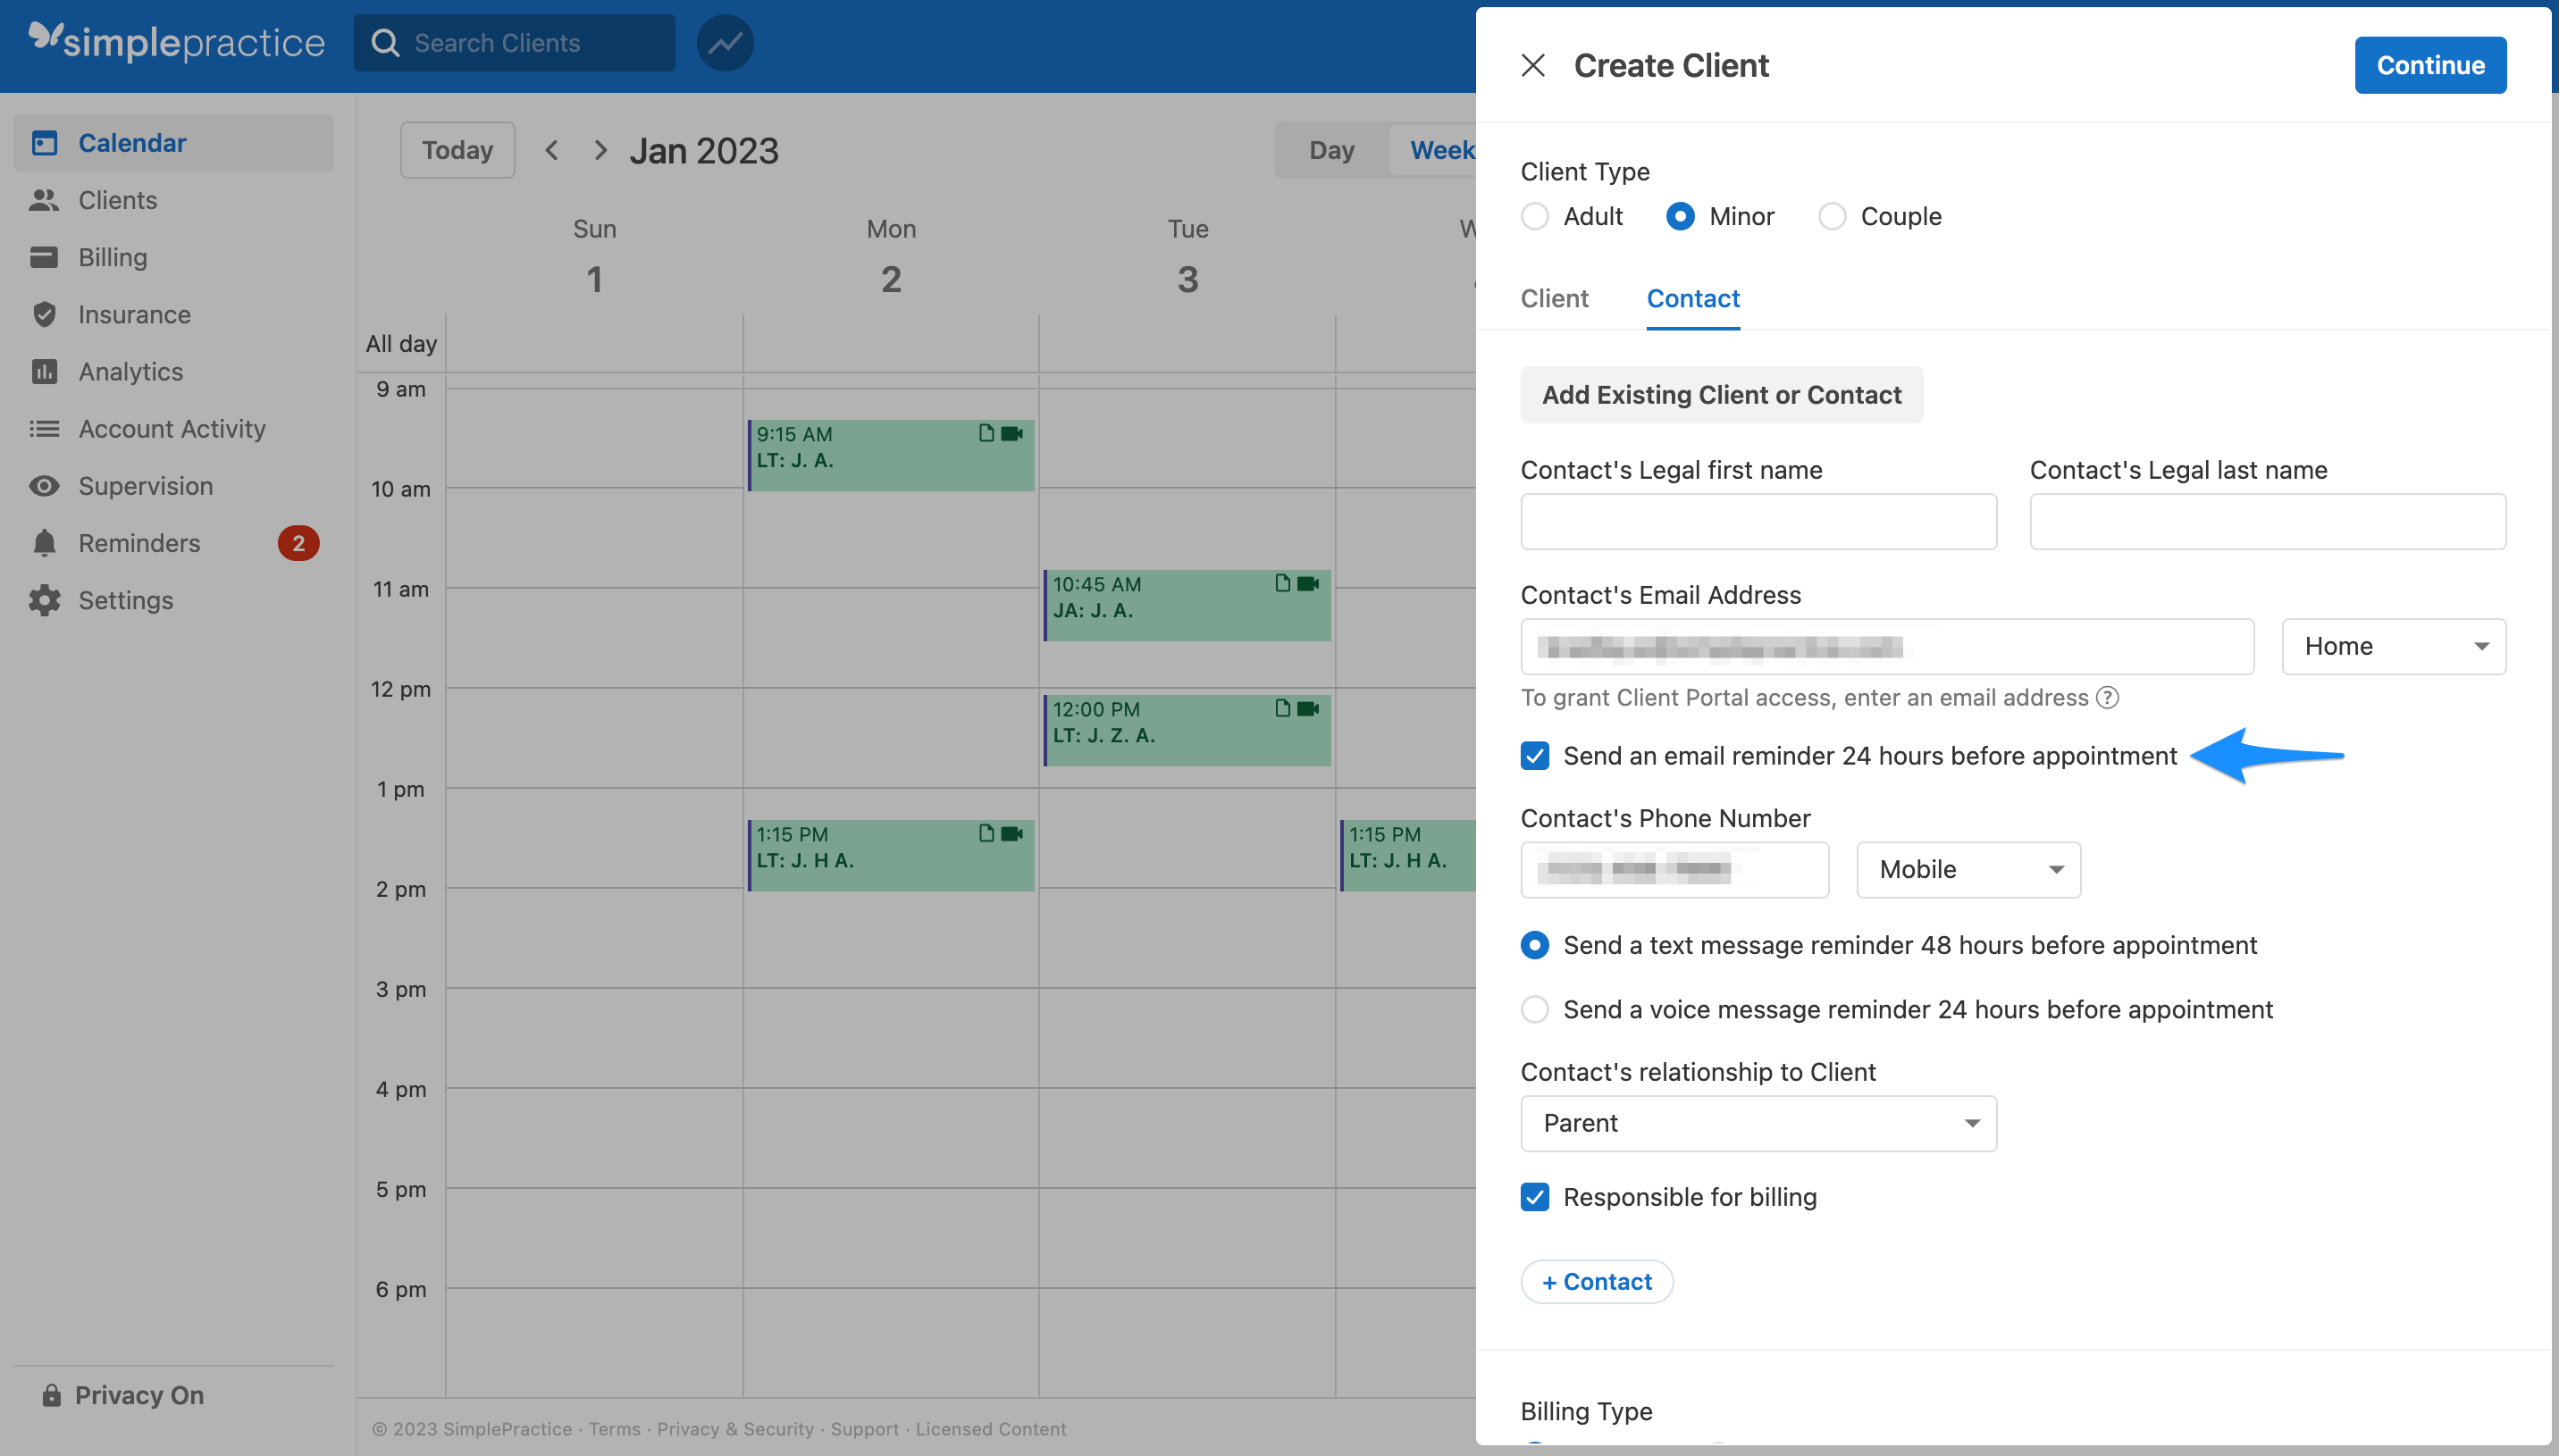Viewport: 2559px width, 1456px height.
Task: Open Settings via the gear icon
Action: click(x=125, y=600)
